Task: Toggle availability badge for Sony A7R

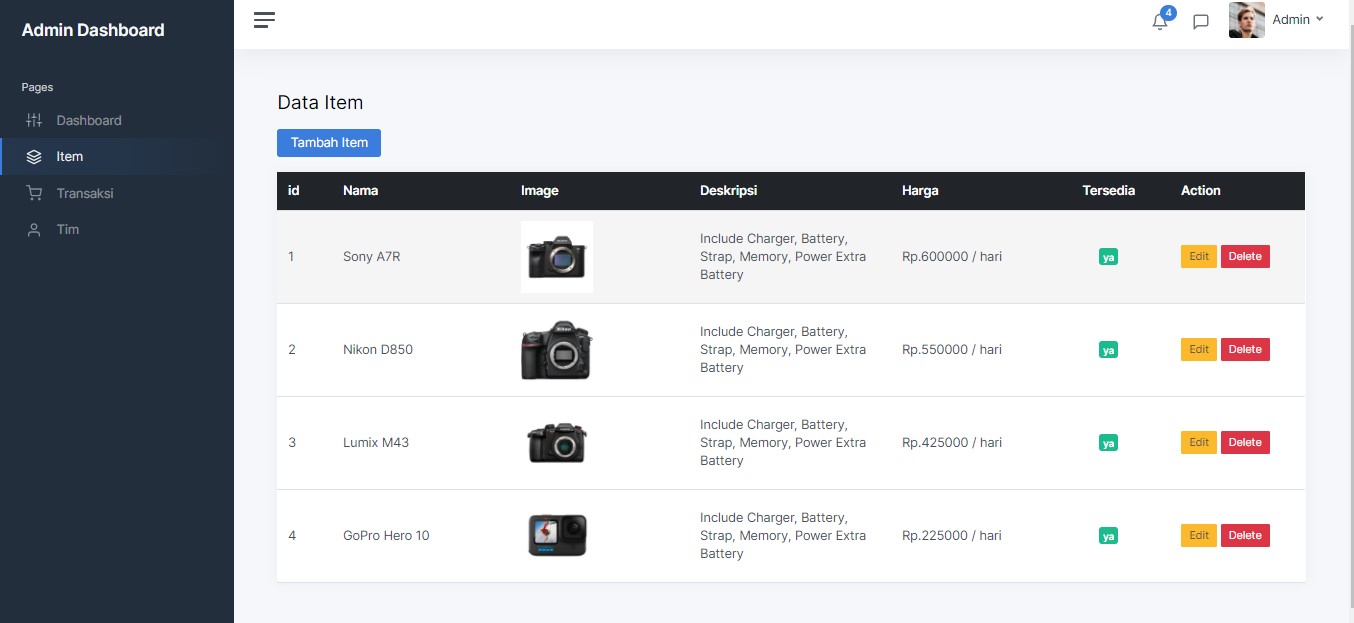Action: pyautogui.click(x=1108, y=256)
